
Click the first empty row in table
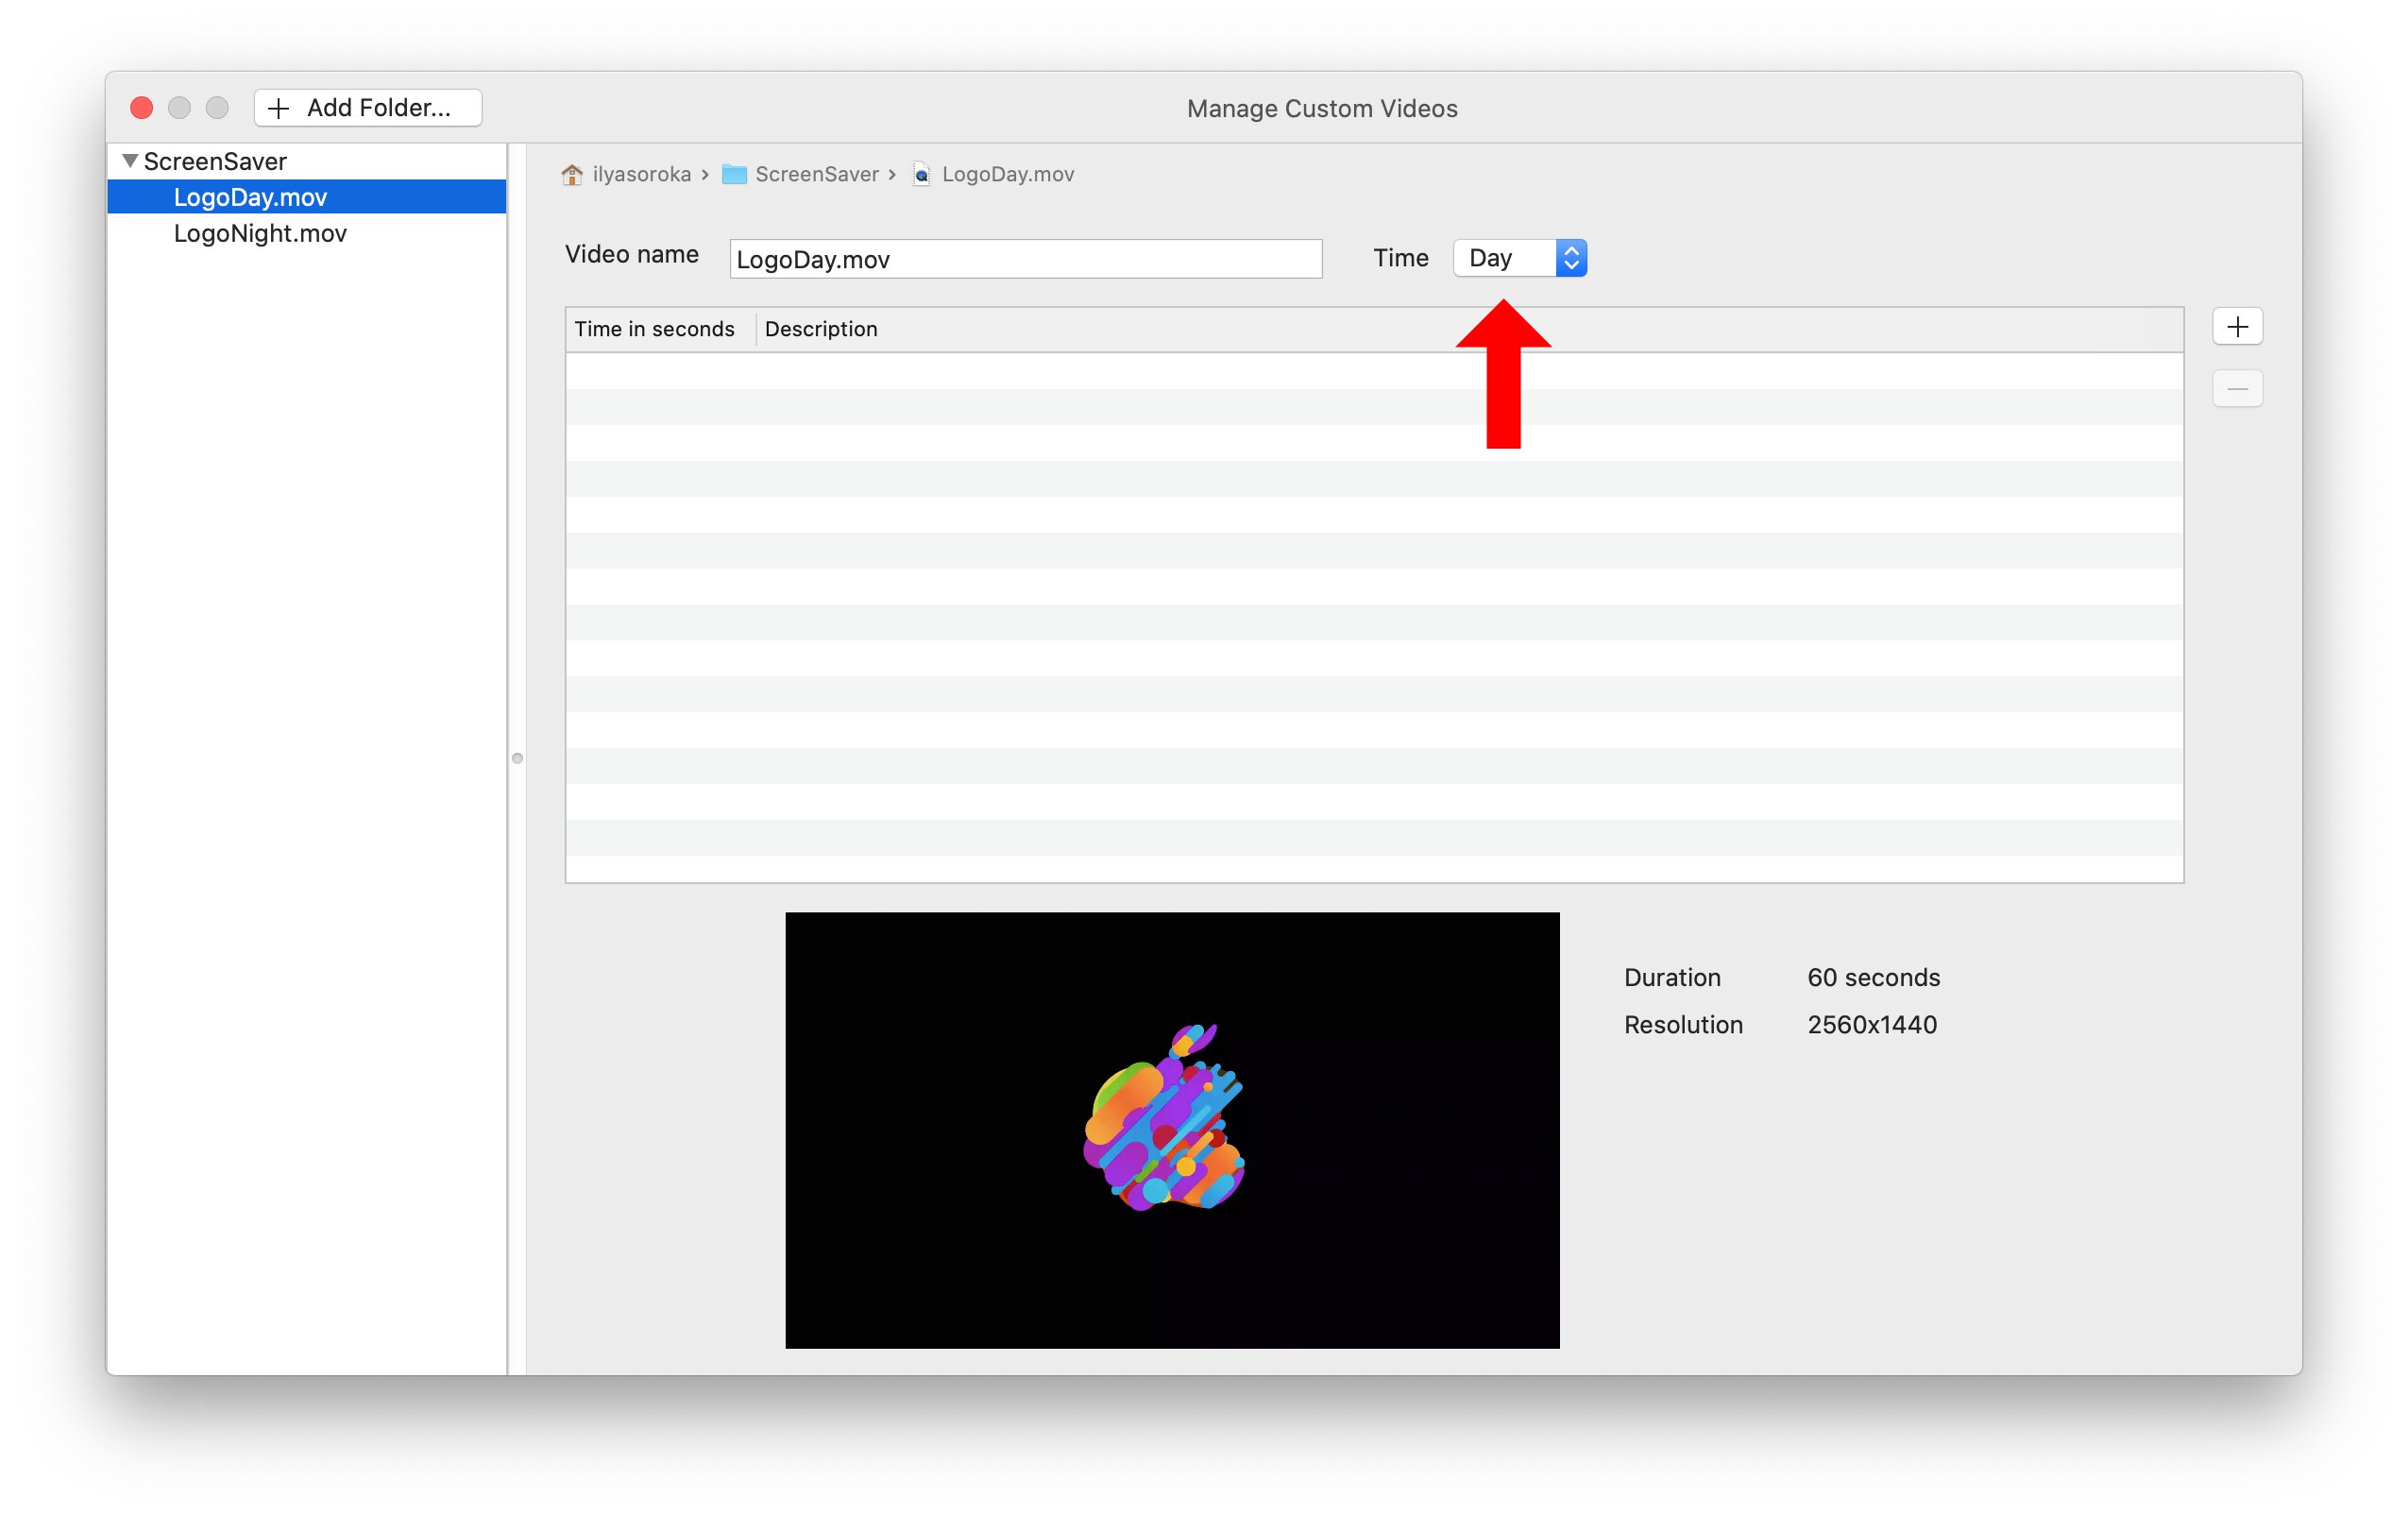point(1373,371)
